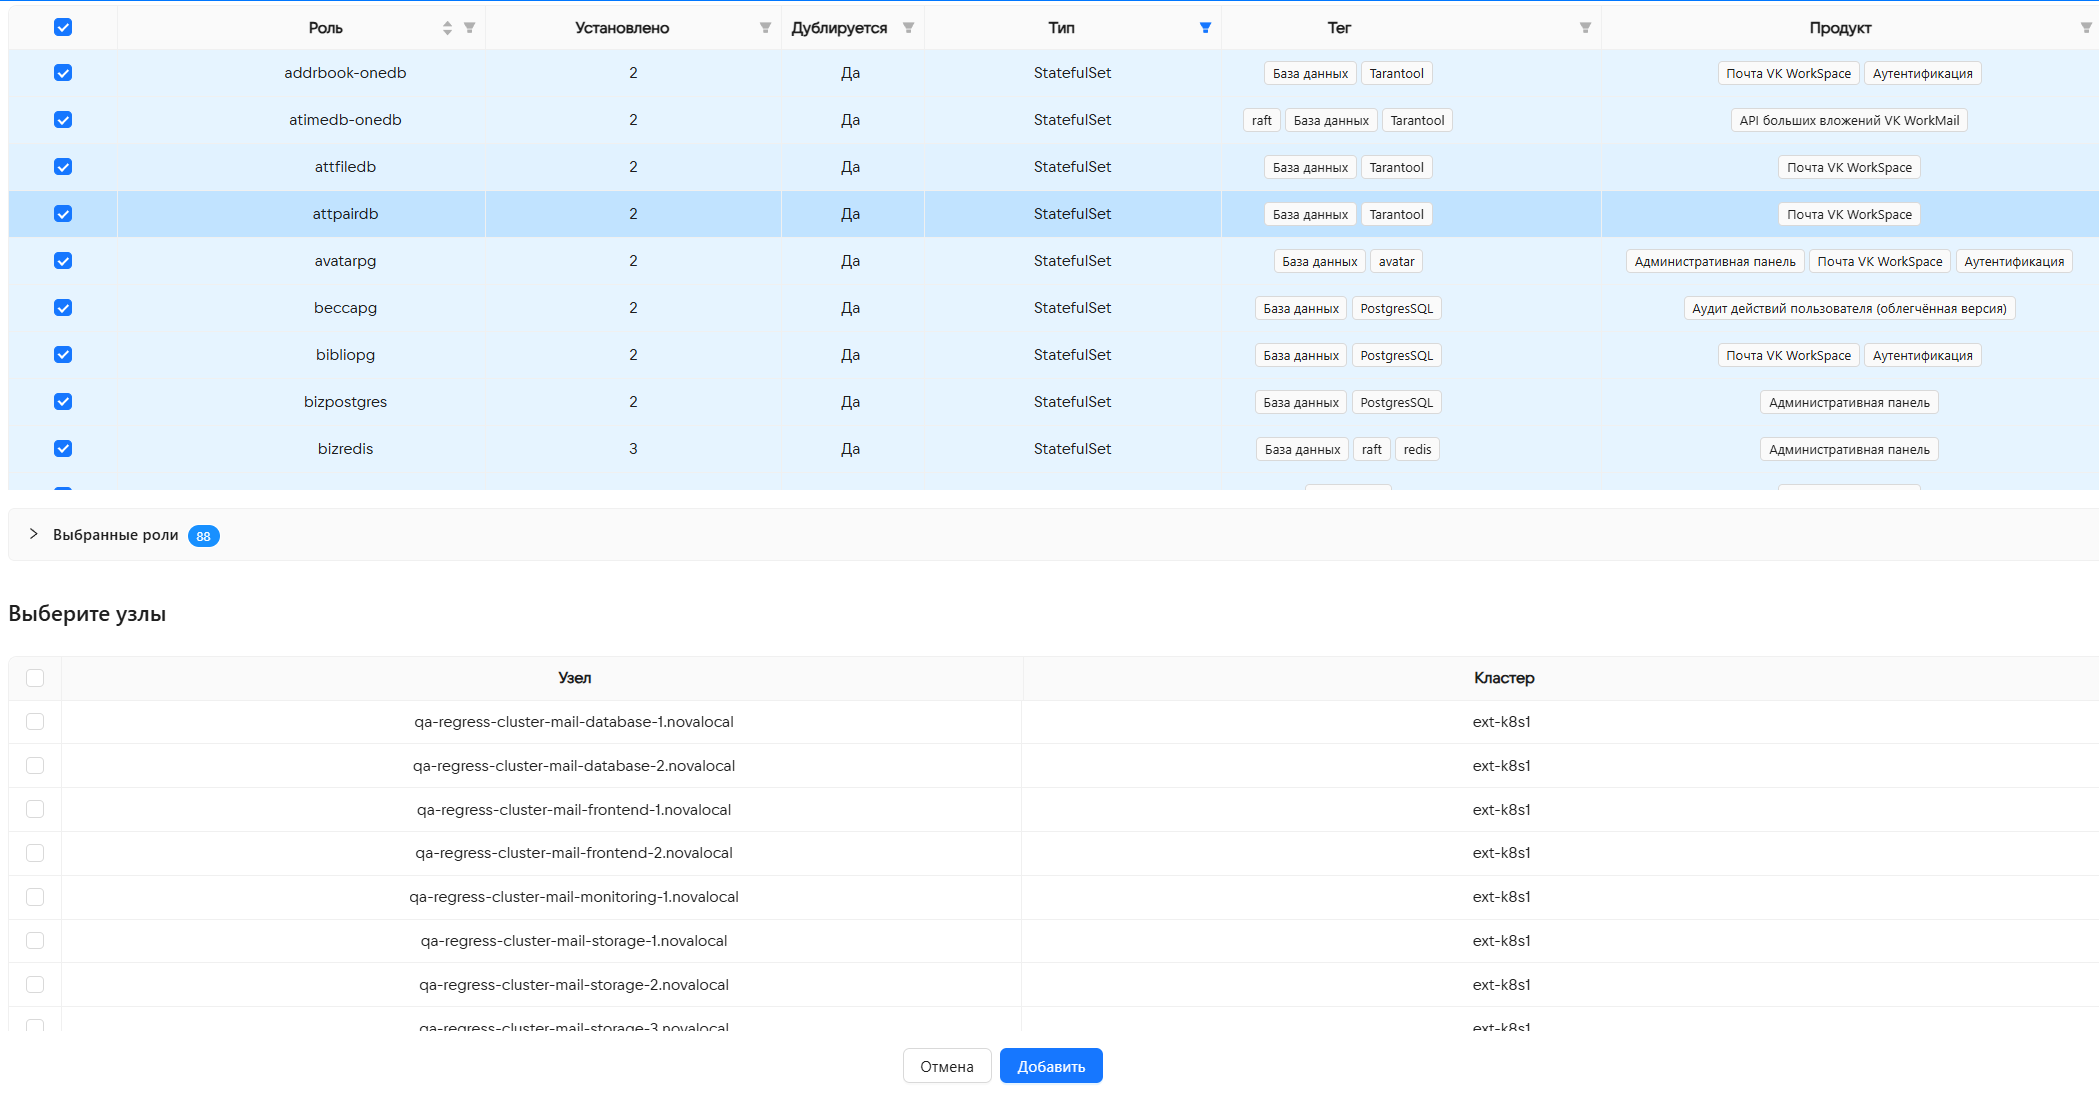Check the mail-storage-2 node checkbox

[35, 985]
